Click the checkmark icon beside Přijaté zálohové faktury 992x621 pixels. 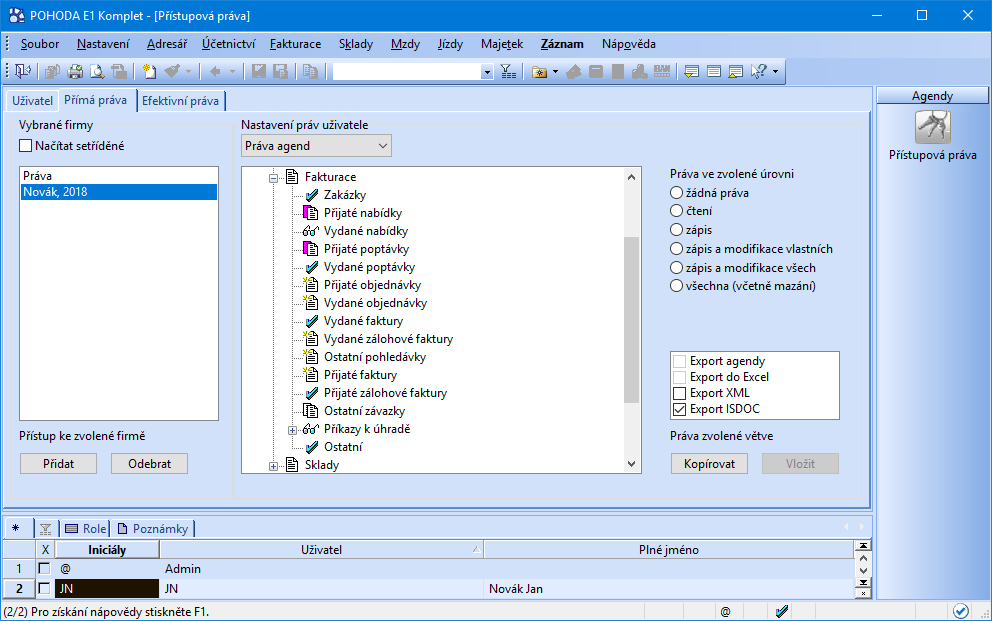coord(311,393)
